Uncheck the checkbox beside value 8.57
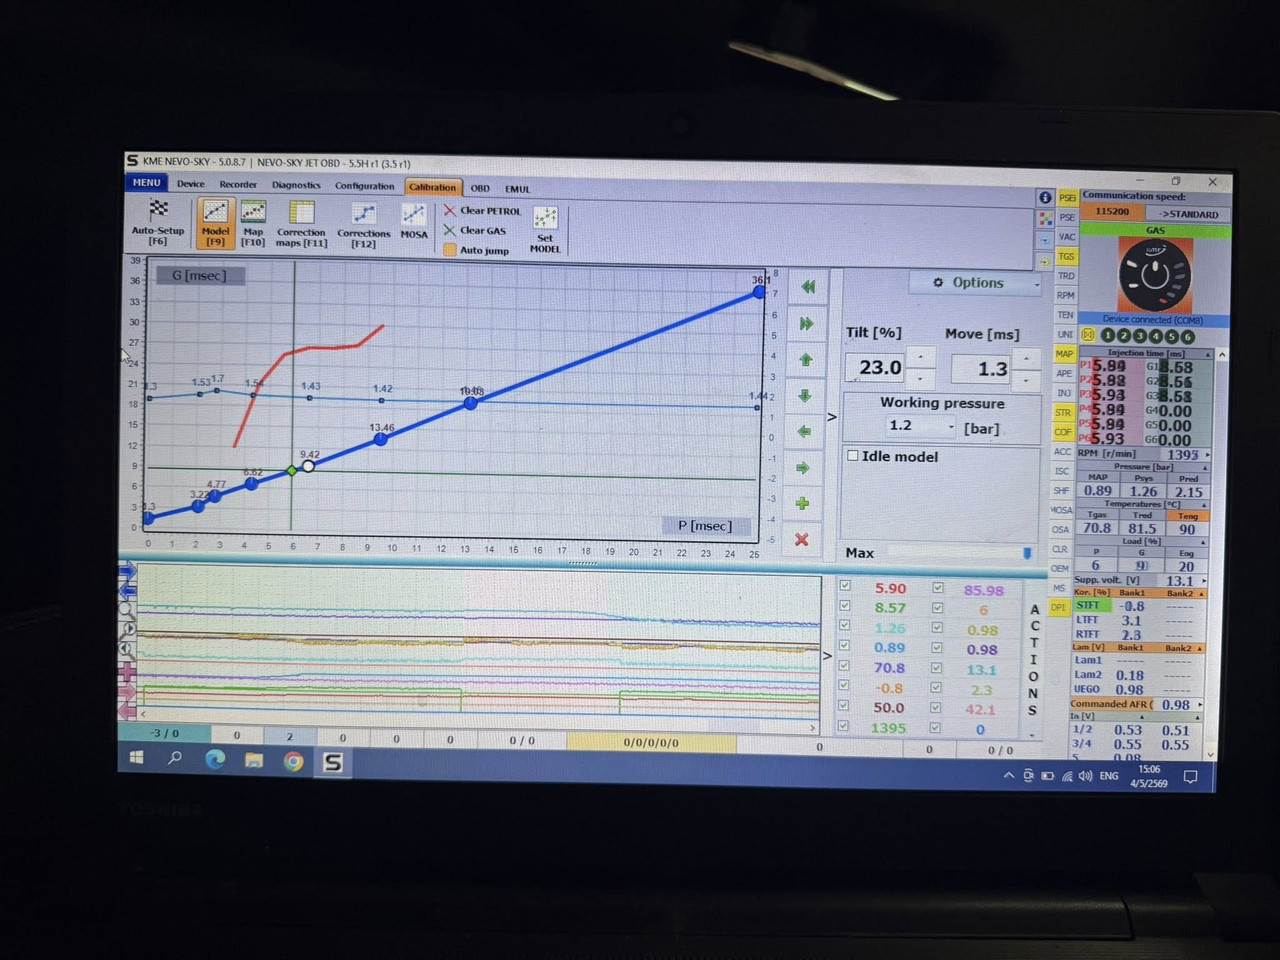Screen dimensions: 1280x960 [845, 606]
